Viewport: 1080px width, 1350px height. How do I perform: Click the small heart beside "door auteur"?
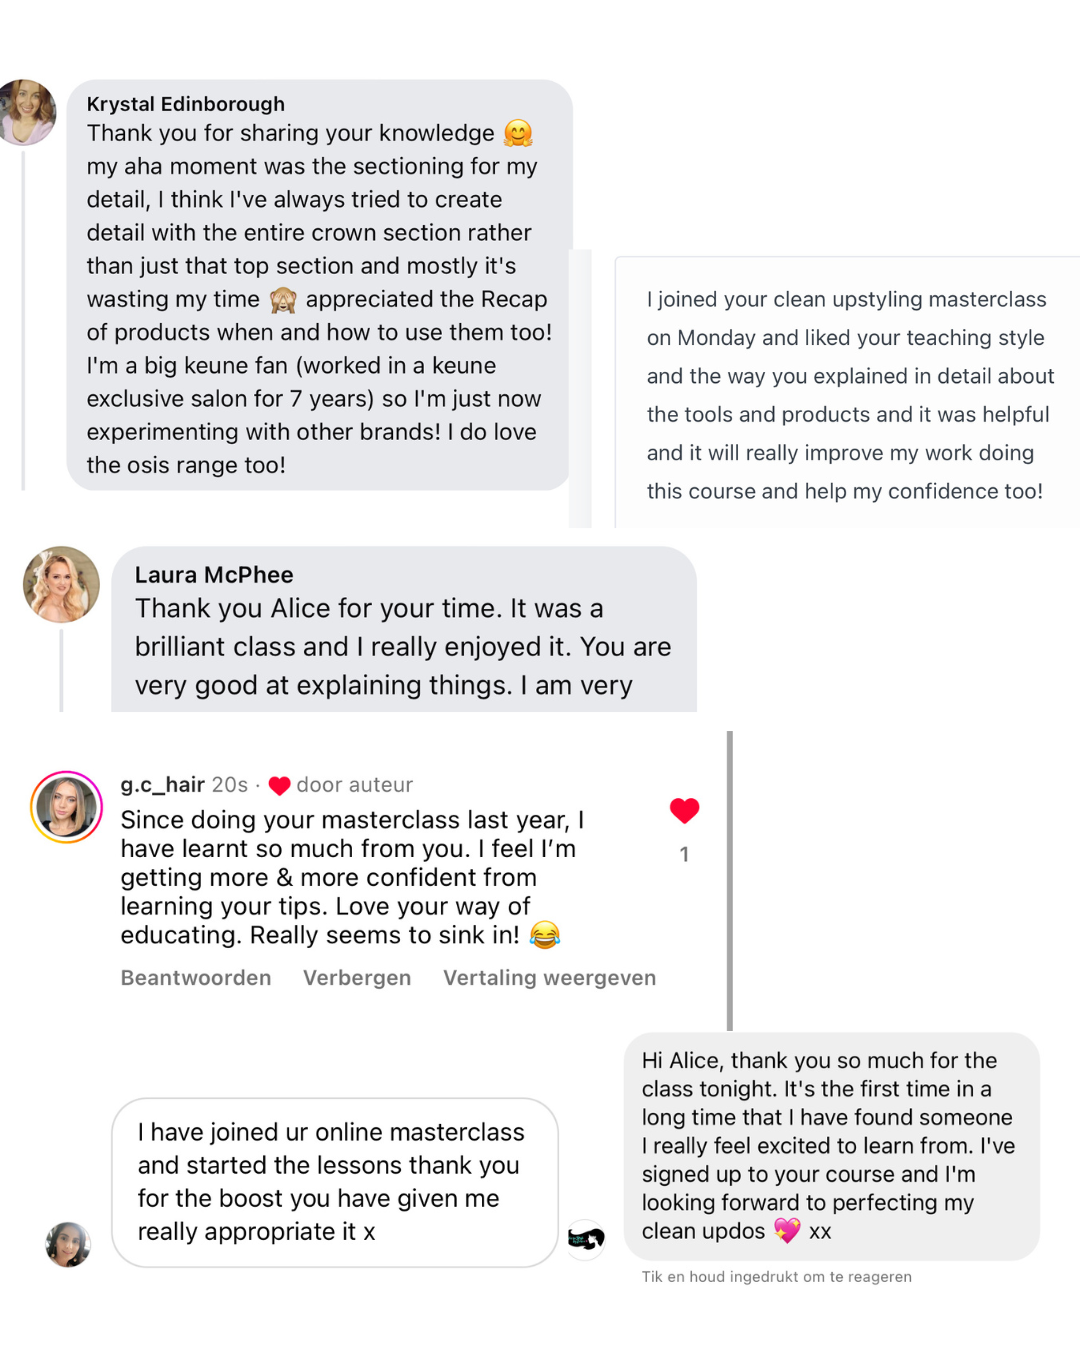click(x=279, y=786)
